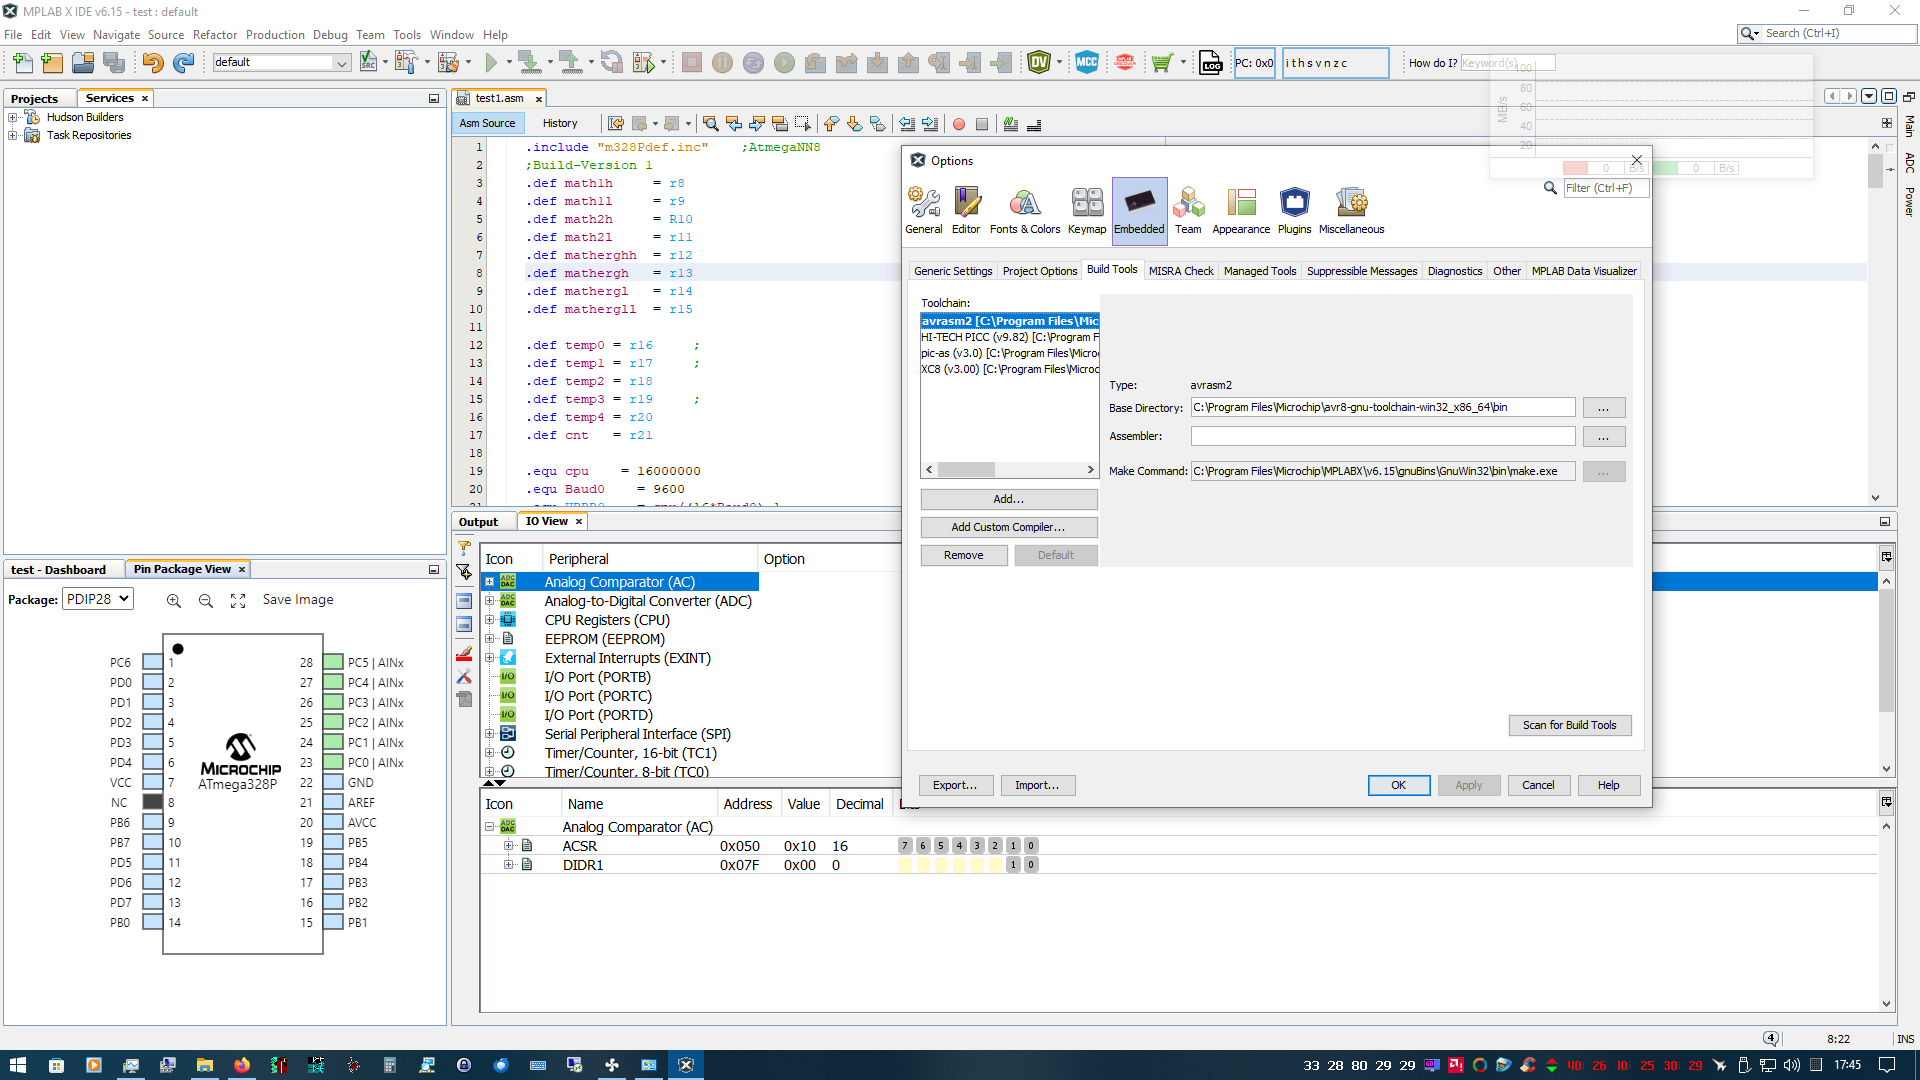Click the New File toolbar icon
The width and height of the screenshot is (1920, 1080).
pyautogui.click(x=22, y=63)
